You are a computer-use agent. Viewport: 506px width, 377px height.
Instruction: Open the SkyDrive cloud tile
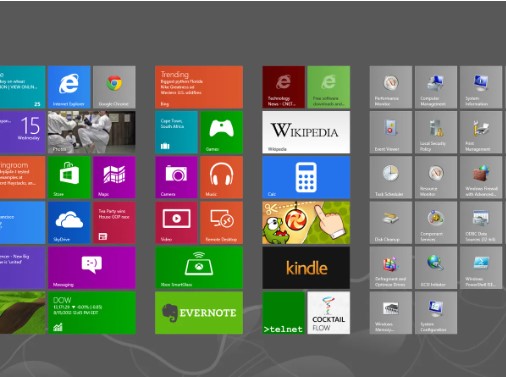pos(69,223)
